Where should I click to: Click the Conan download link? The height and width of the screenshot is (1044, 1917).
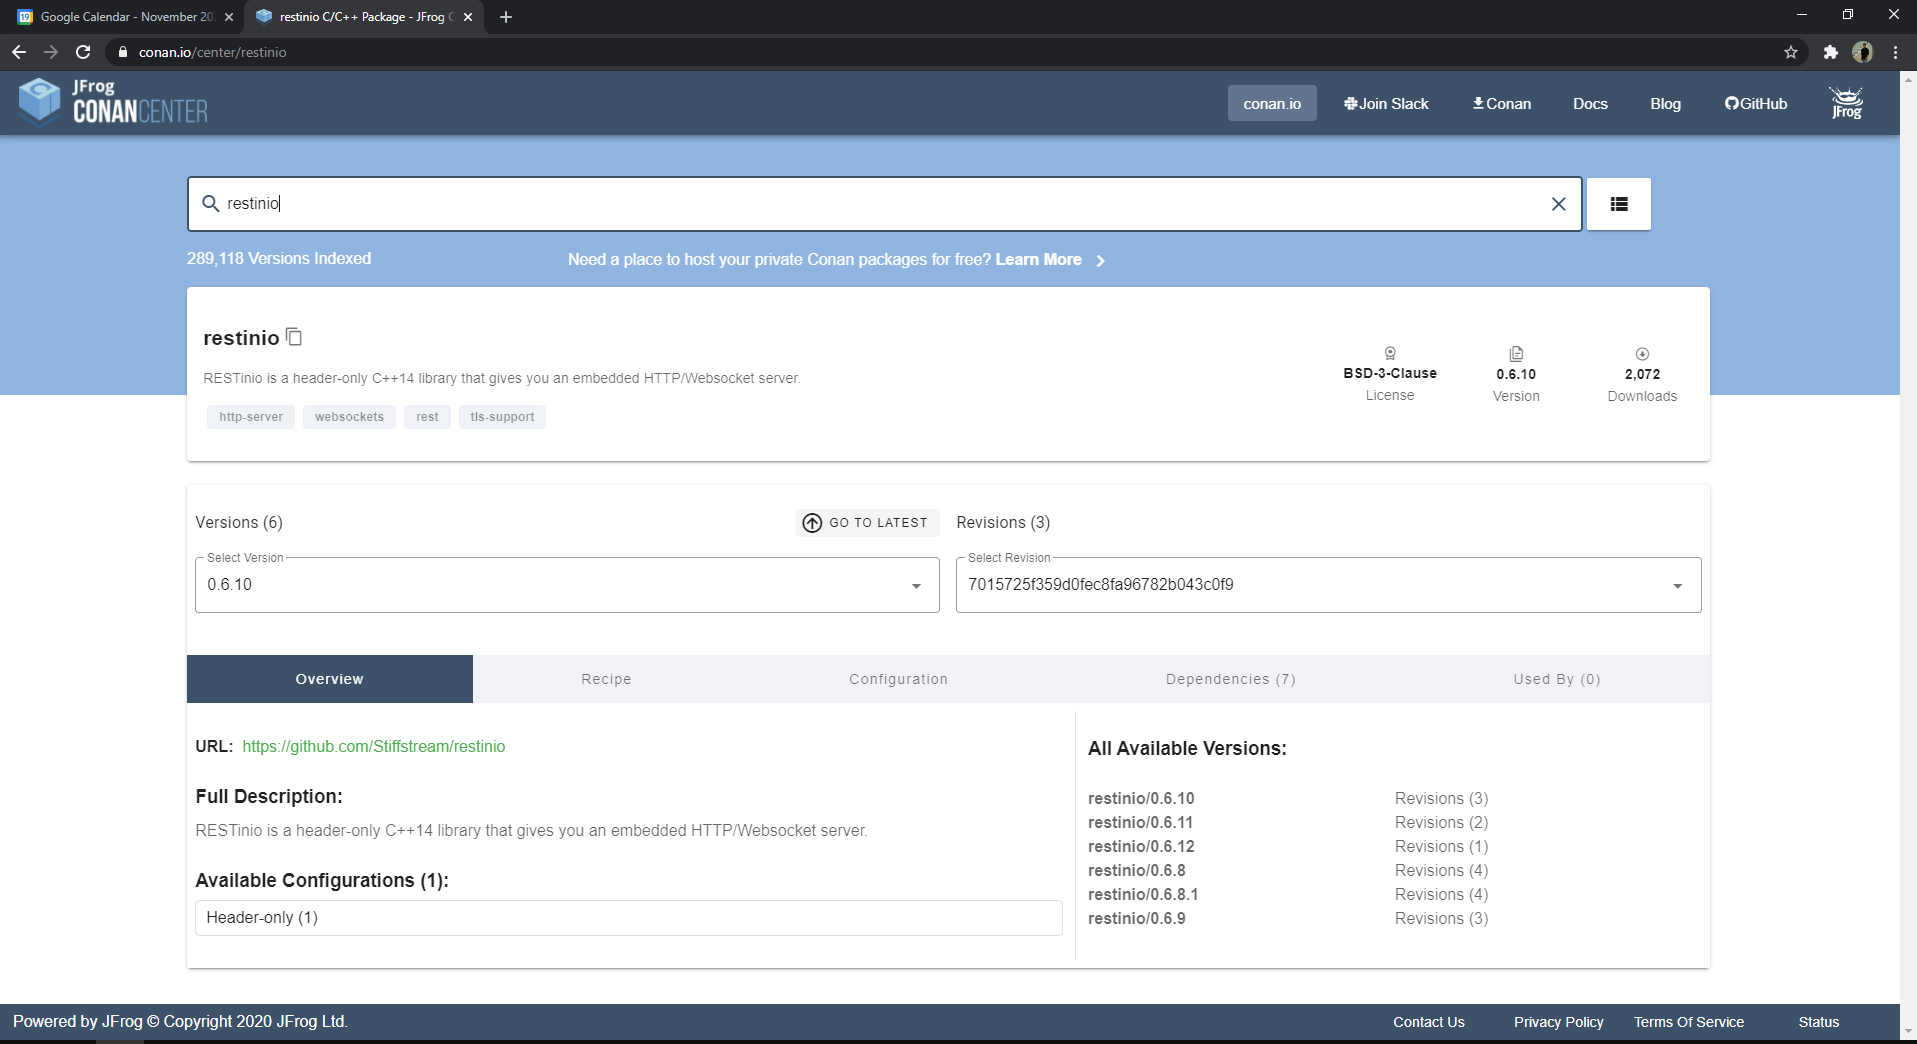coord(1501,103)
